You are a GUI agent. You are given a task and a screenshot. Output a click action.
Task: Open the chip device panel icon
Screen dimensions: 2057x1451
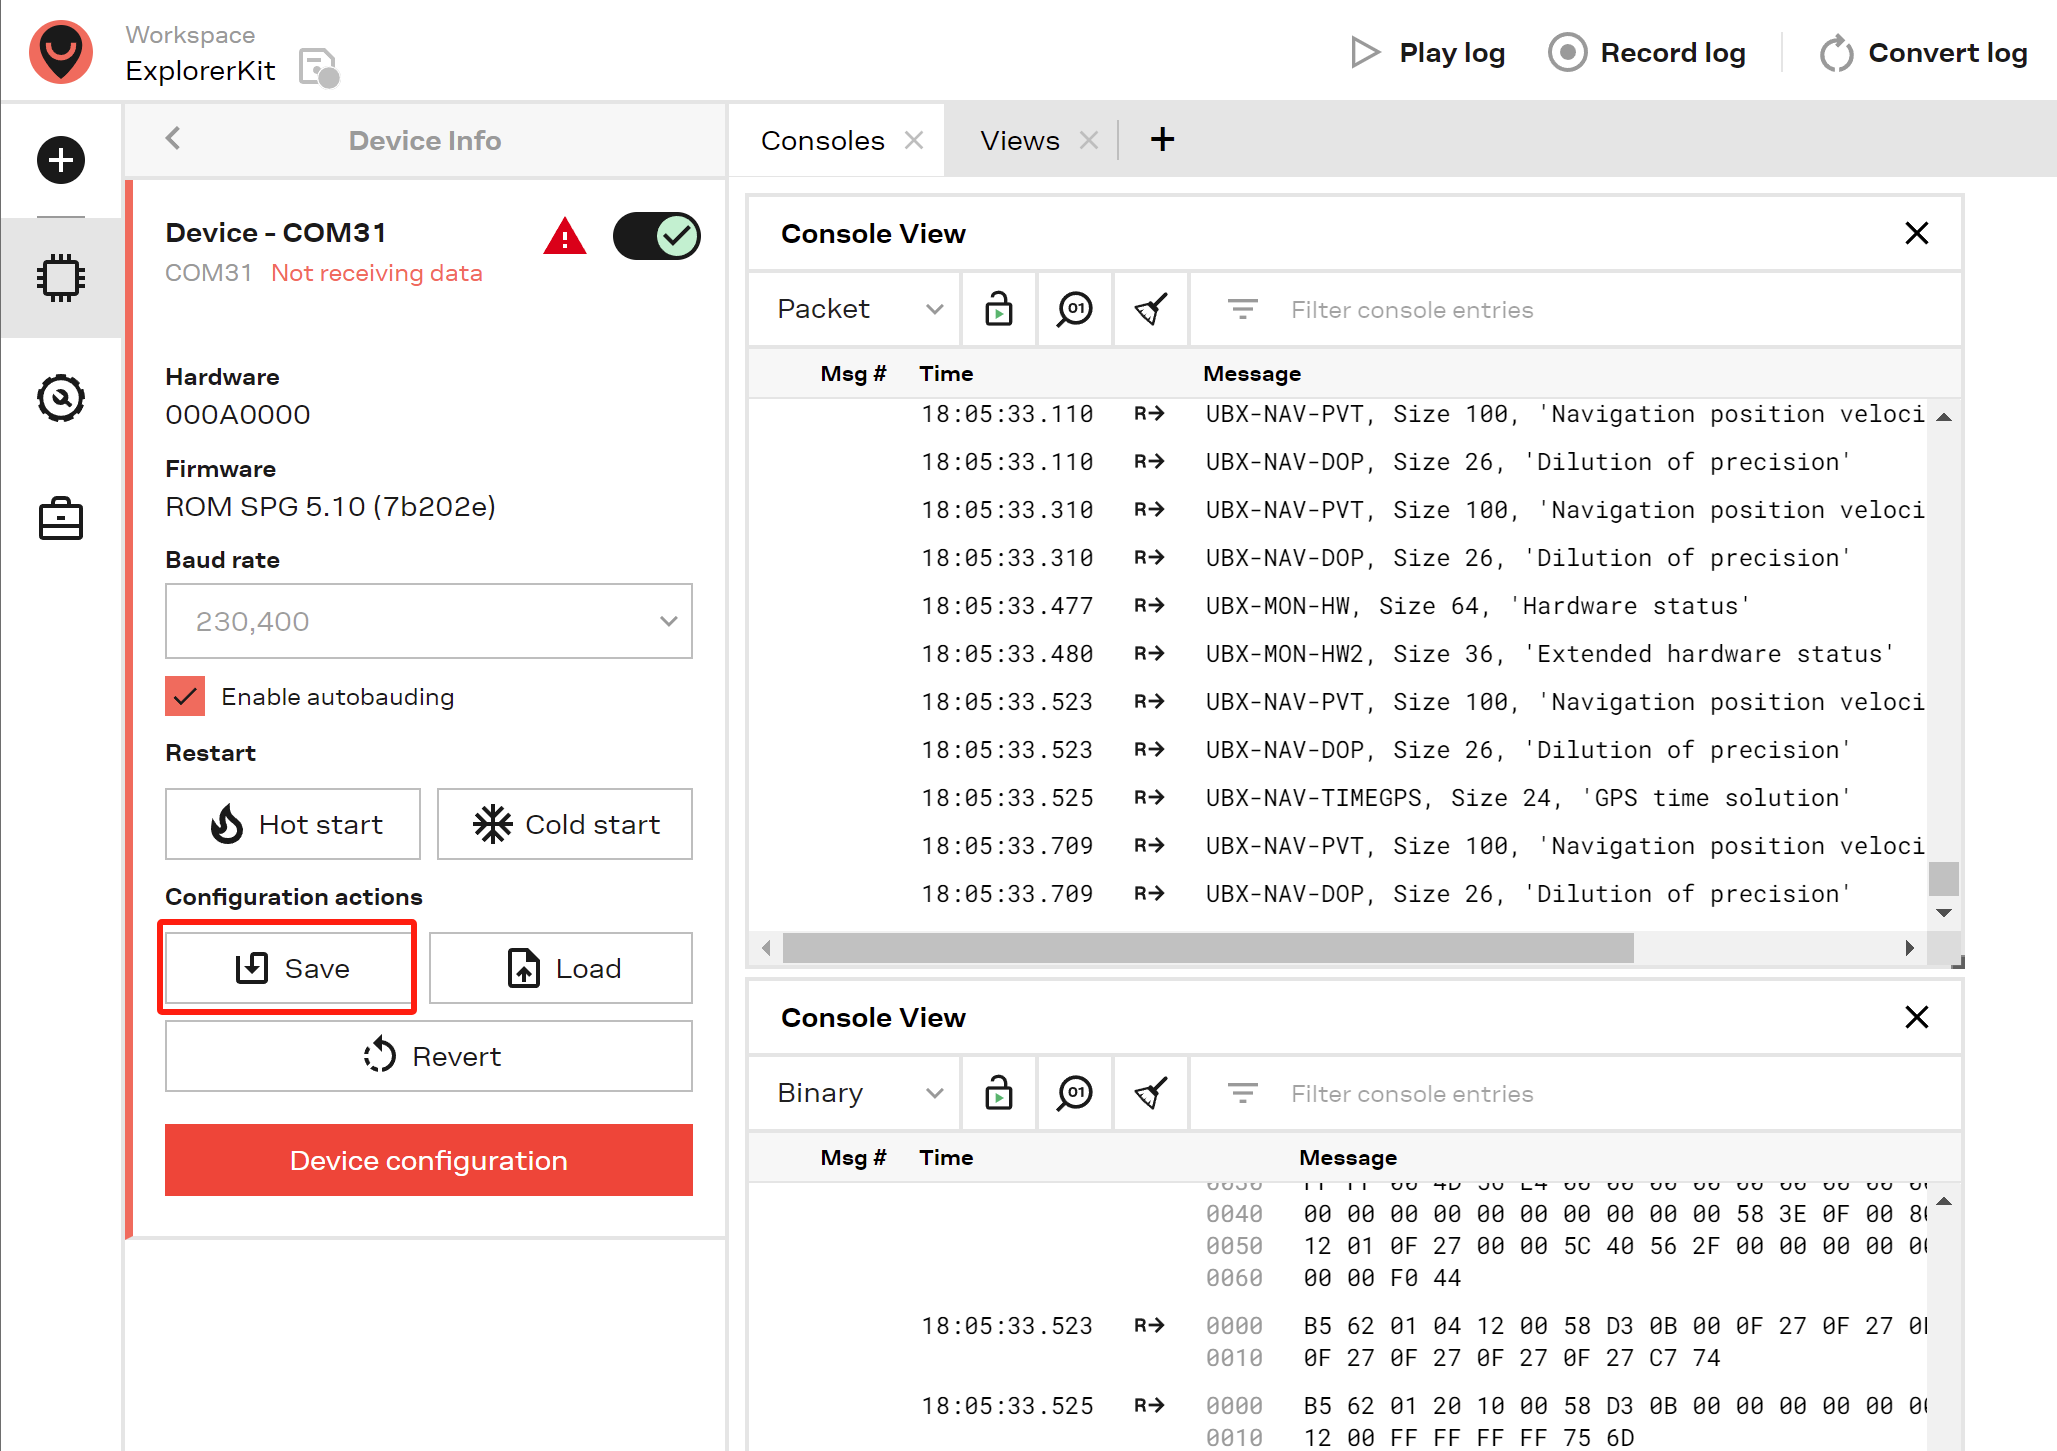(x=61, y=278)
